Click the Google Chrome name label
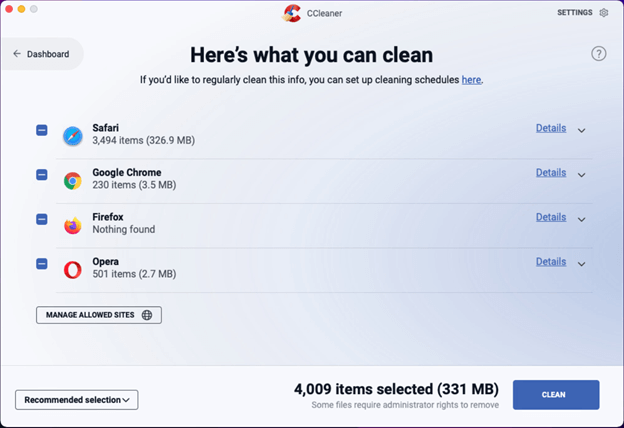 pos(127,172)
